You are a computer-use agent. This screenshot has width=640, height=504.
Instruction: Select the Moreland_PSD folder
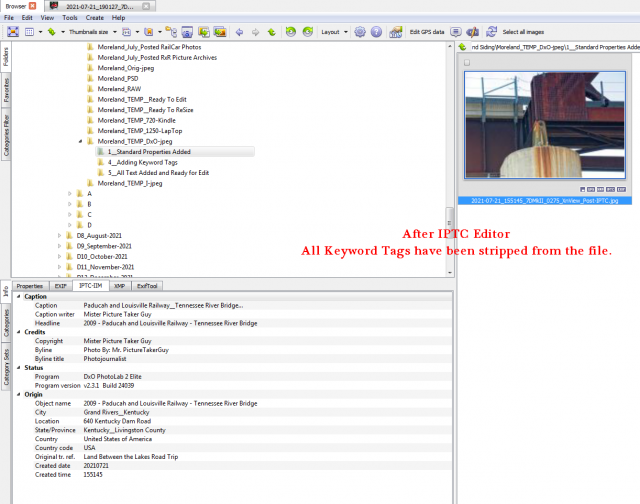pyautogui.click(x=118, y=78)
